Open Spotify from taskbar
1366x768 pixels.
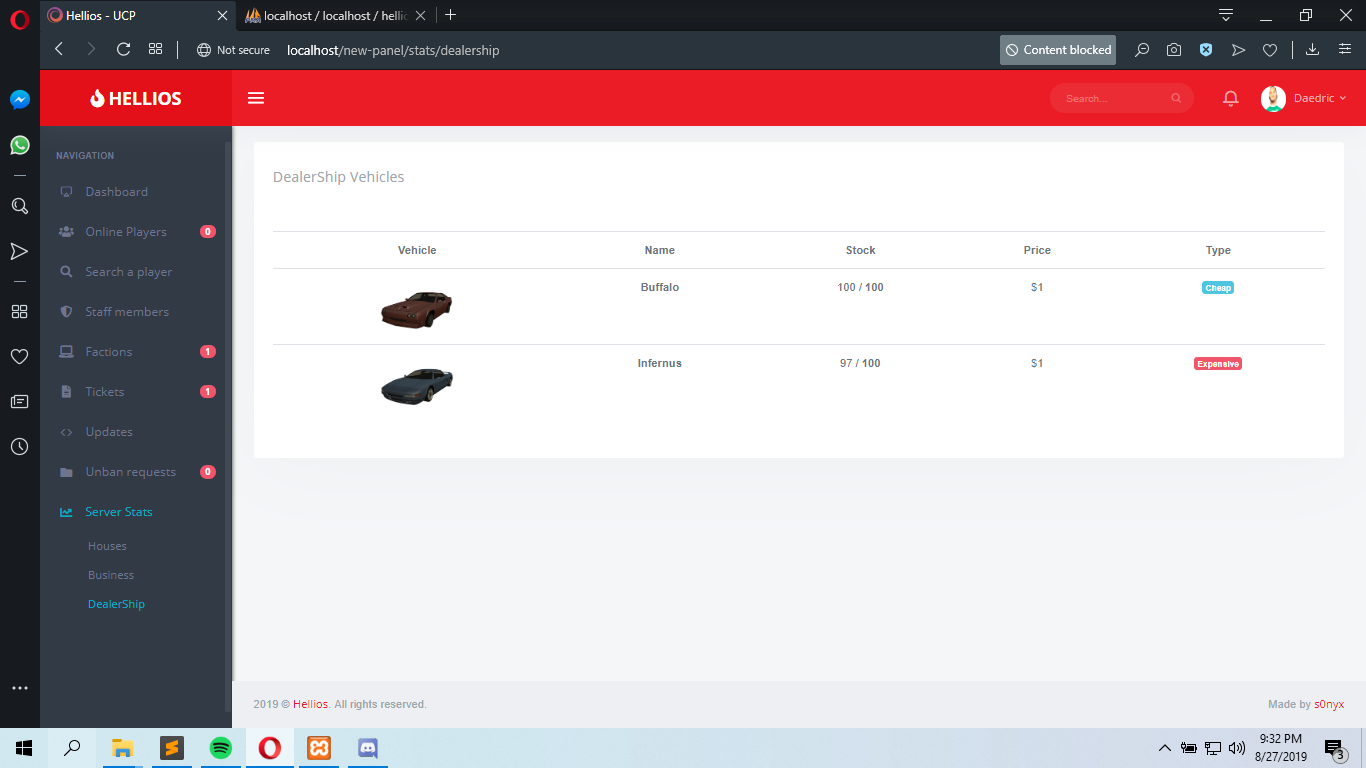pos(221,748)
